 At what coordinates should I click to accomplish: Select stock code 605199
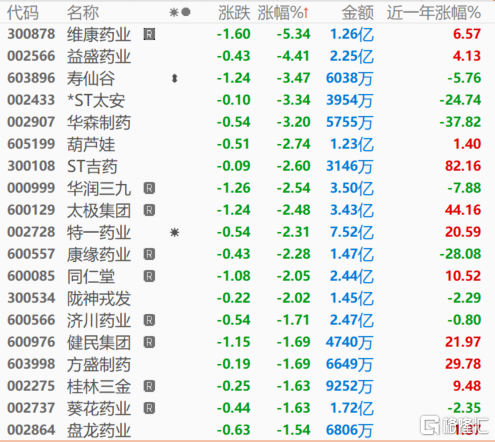(x=31, y=144)
